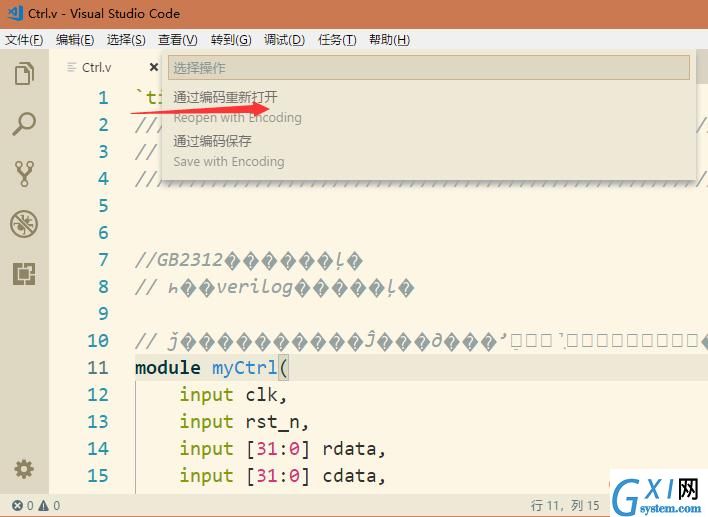Open the Search view in activity bar
Screen dimensions: 708x517
pos(24,124)
